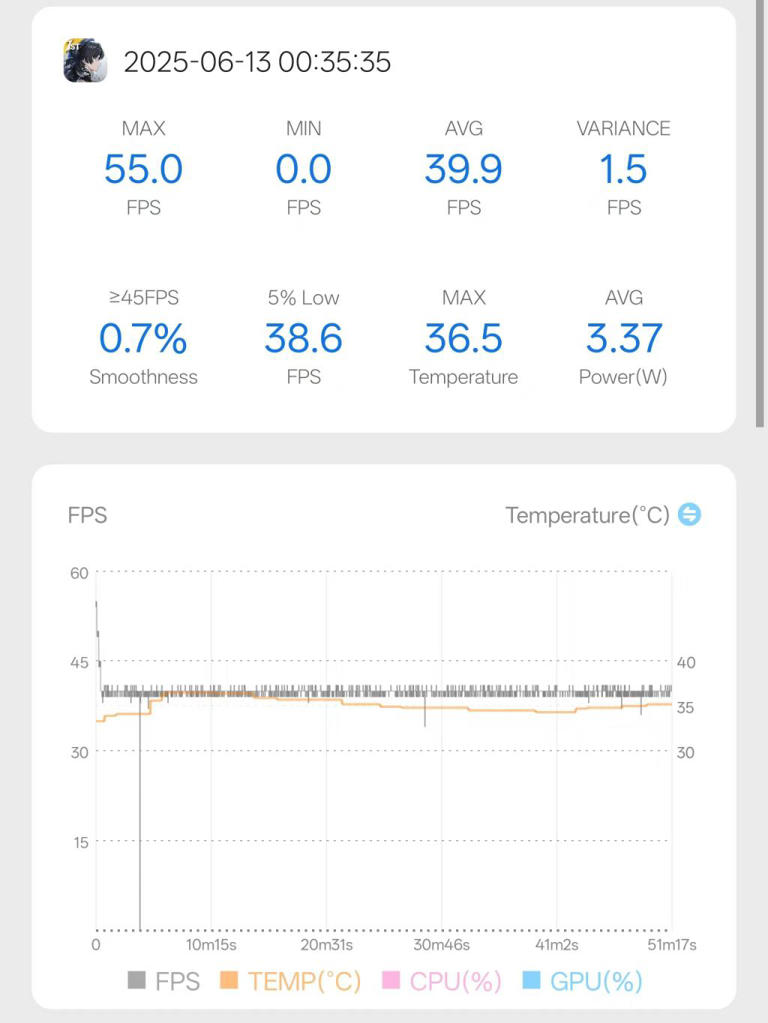Tap the 39.9 AVG FPS value
This screenshot has width=768, height=1023.
(x=463, y=169)
